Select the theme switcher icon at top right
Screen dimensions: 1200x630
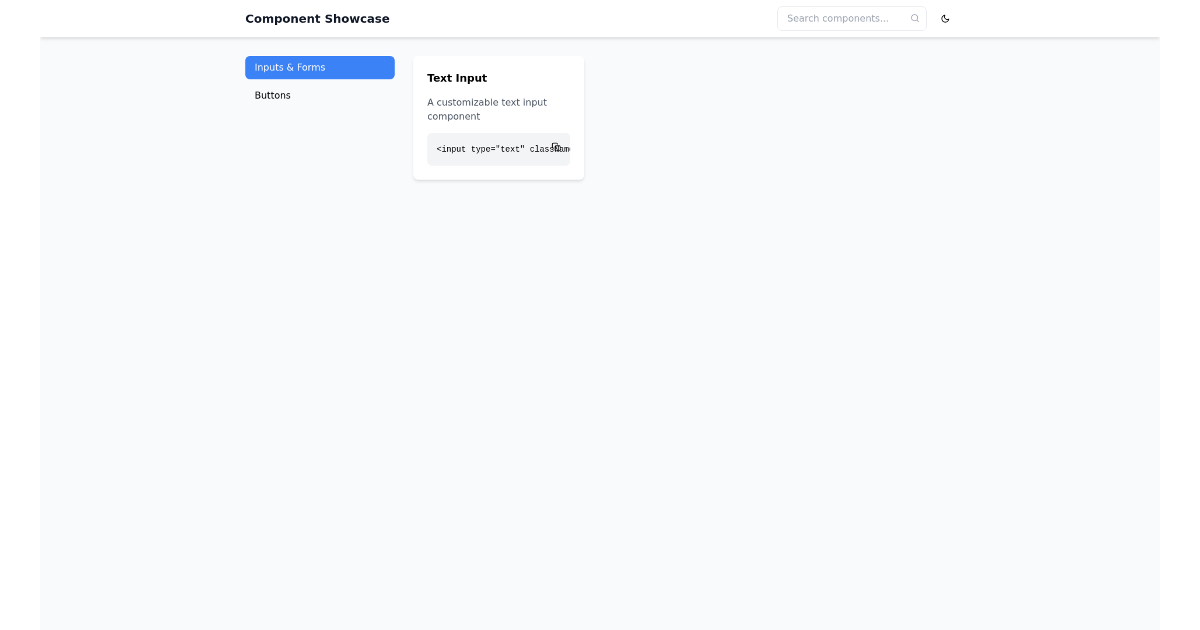click(945, 18)
